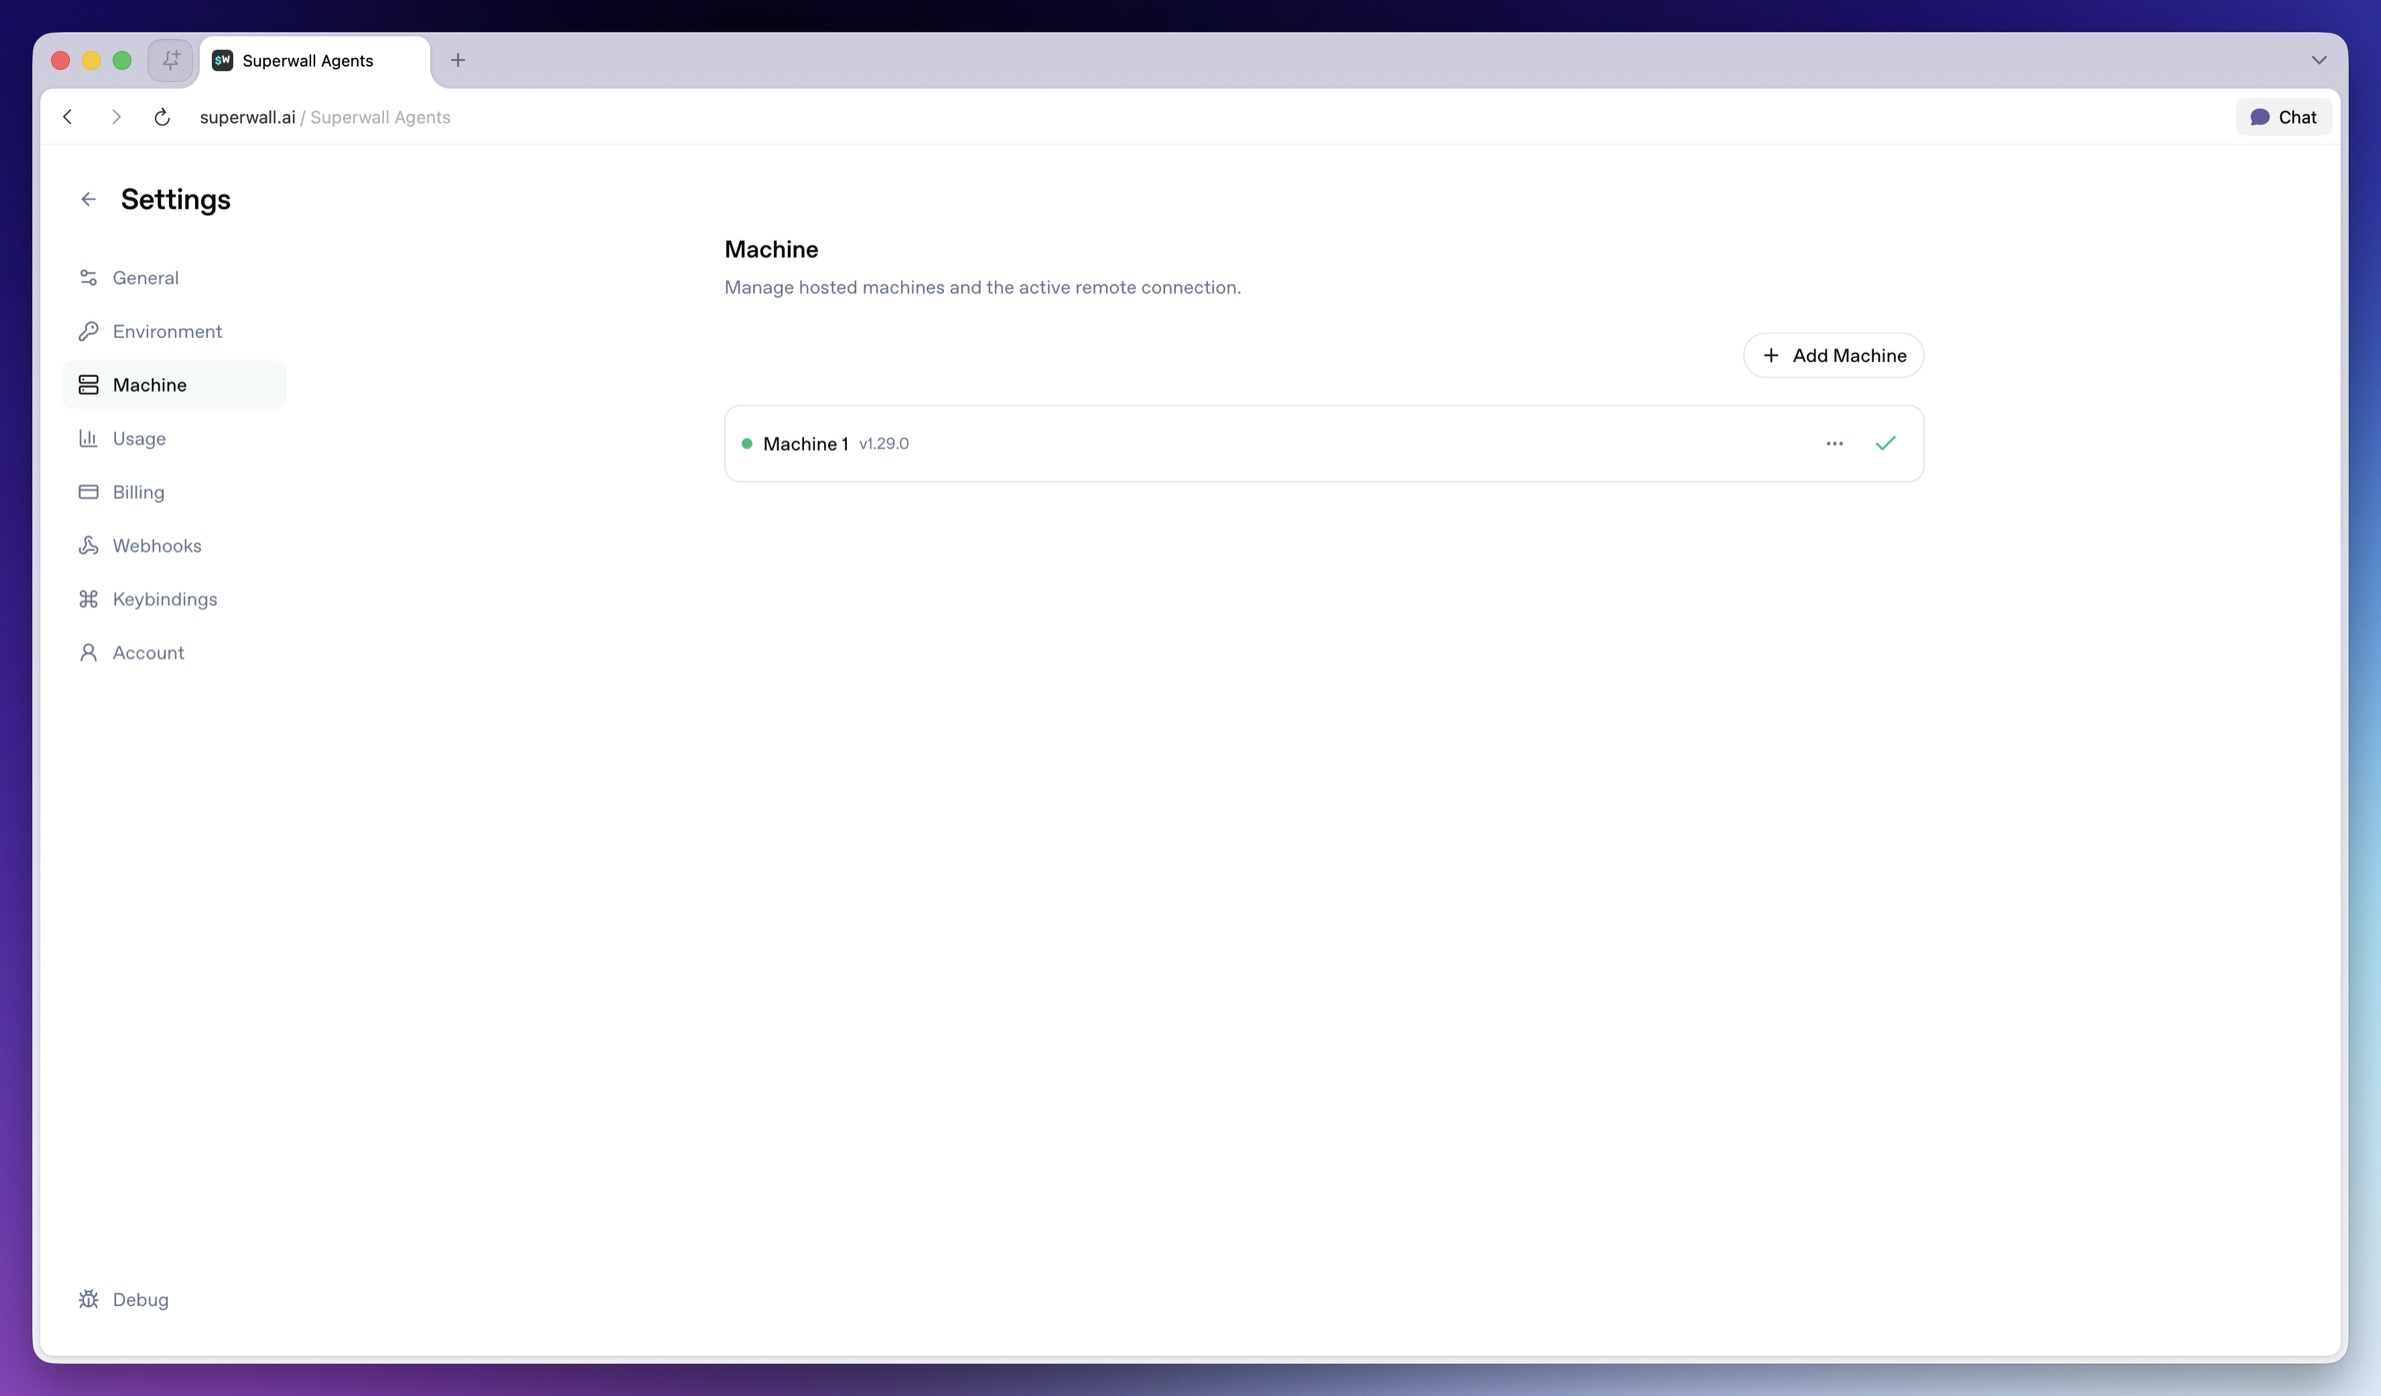Select the Superwall Agents tab
This screenshot has height=1396, width=2381.
tap(315, 61)
